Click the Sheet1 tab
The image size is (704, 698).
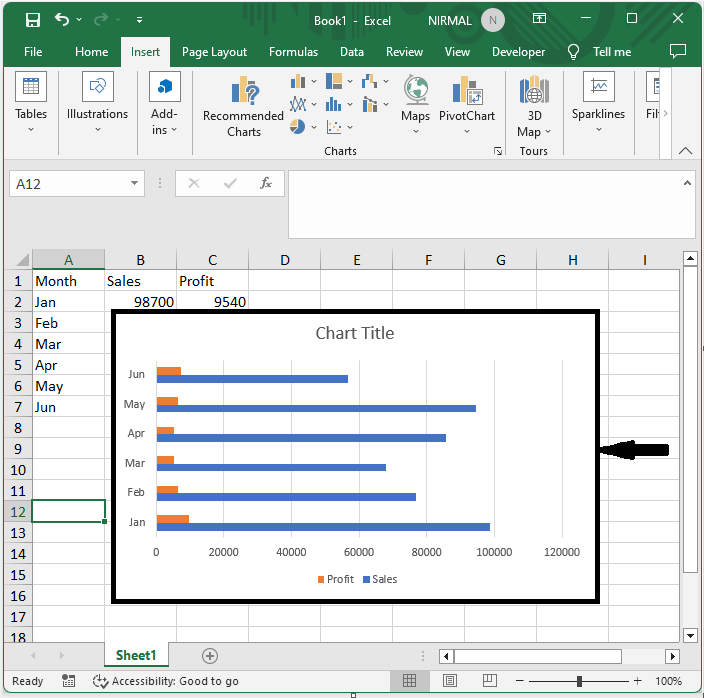pyautogui.click(x=136, y=655)
